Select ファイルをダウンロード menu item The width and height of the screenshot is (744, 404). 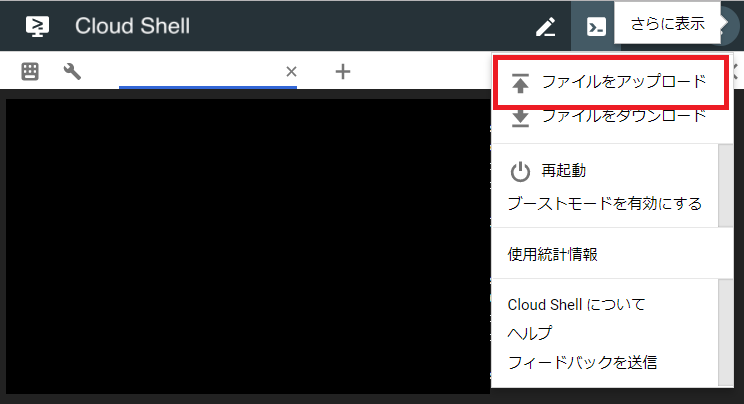tap(610, 116)
